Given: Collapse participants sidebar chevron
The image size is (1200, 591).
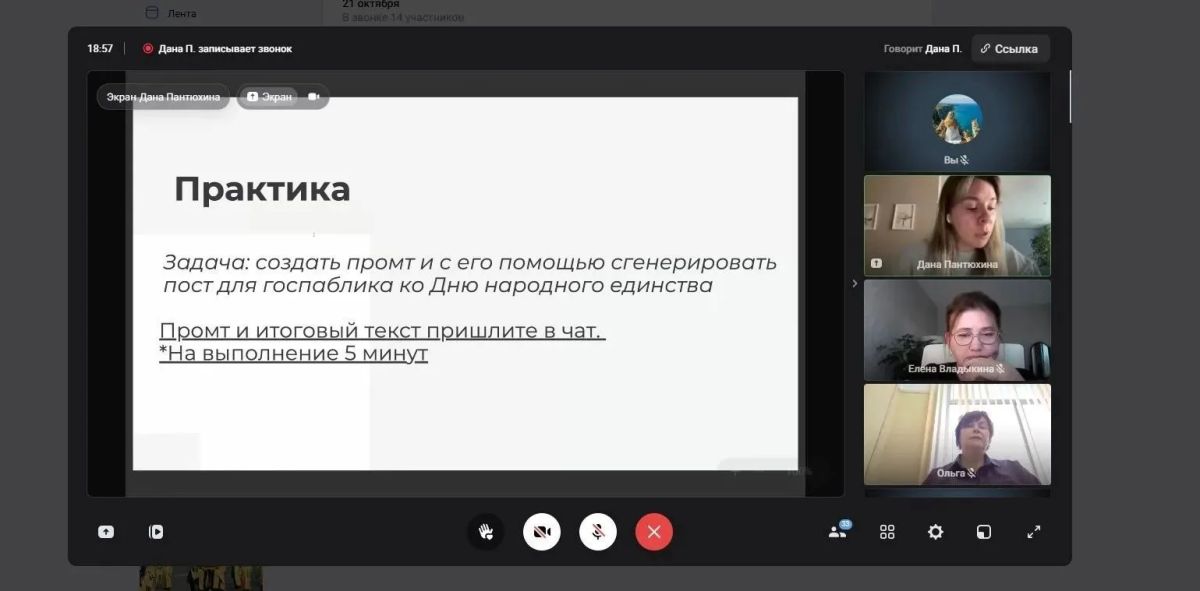Looking at the screenshot, I should [854, 284].
